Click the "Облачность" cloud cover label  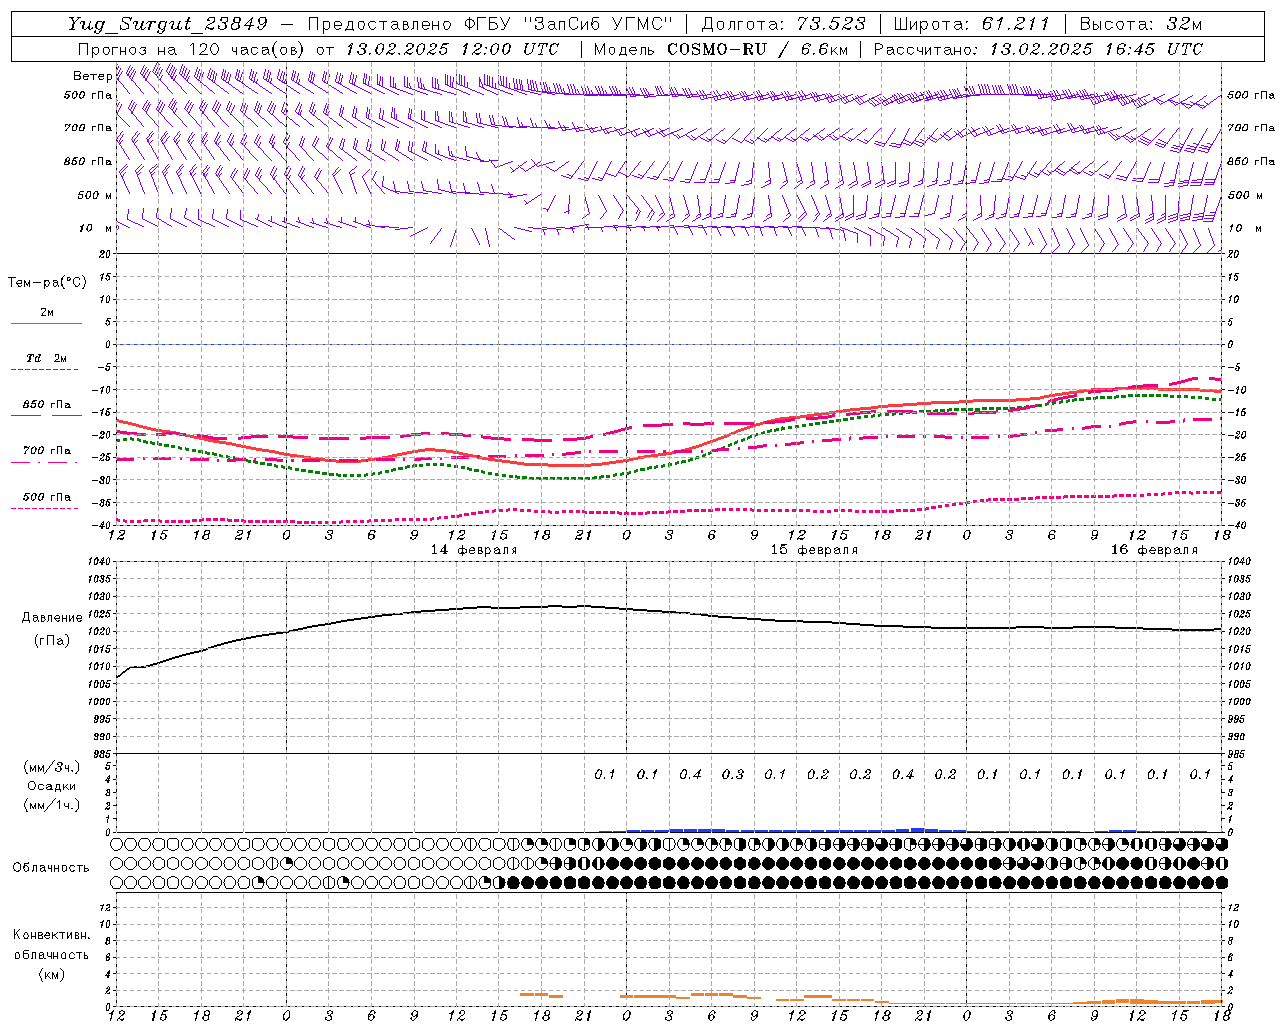tap(51, 868)
